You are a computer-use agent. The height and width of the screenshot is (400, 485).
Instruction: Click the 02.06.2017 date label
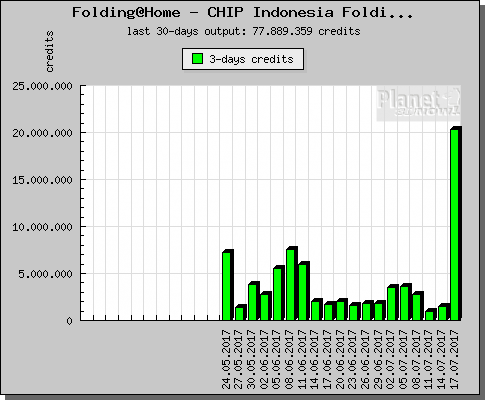pyautogui.click(x=264, y=359)
